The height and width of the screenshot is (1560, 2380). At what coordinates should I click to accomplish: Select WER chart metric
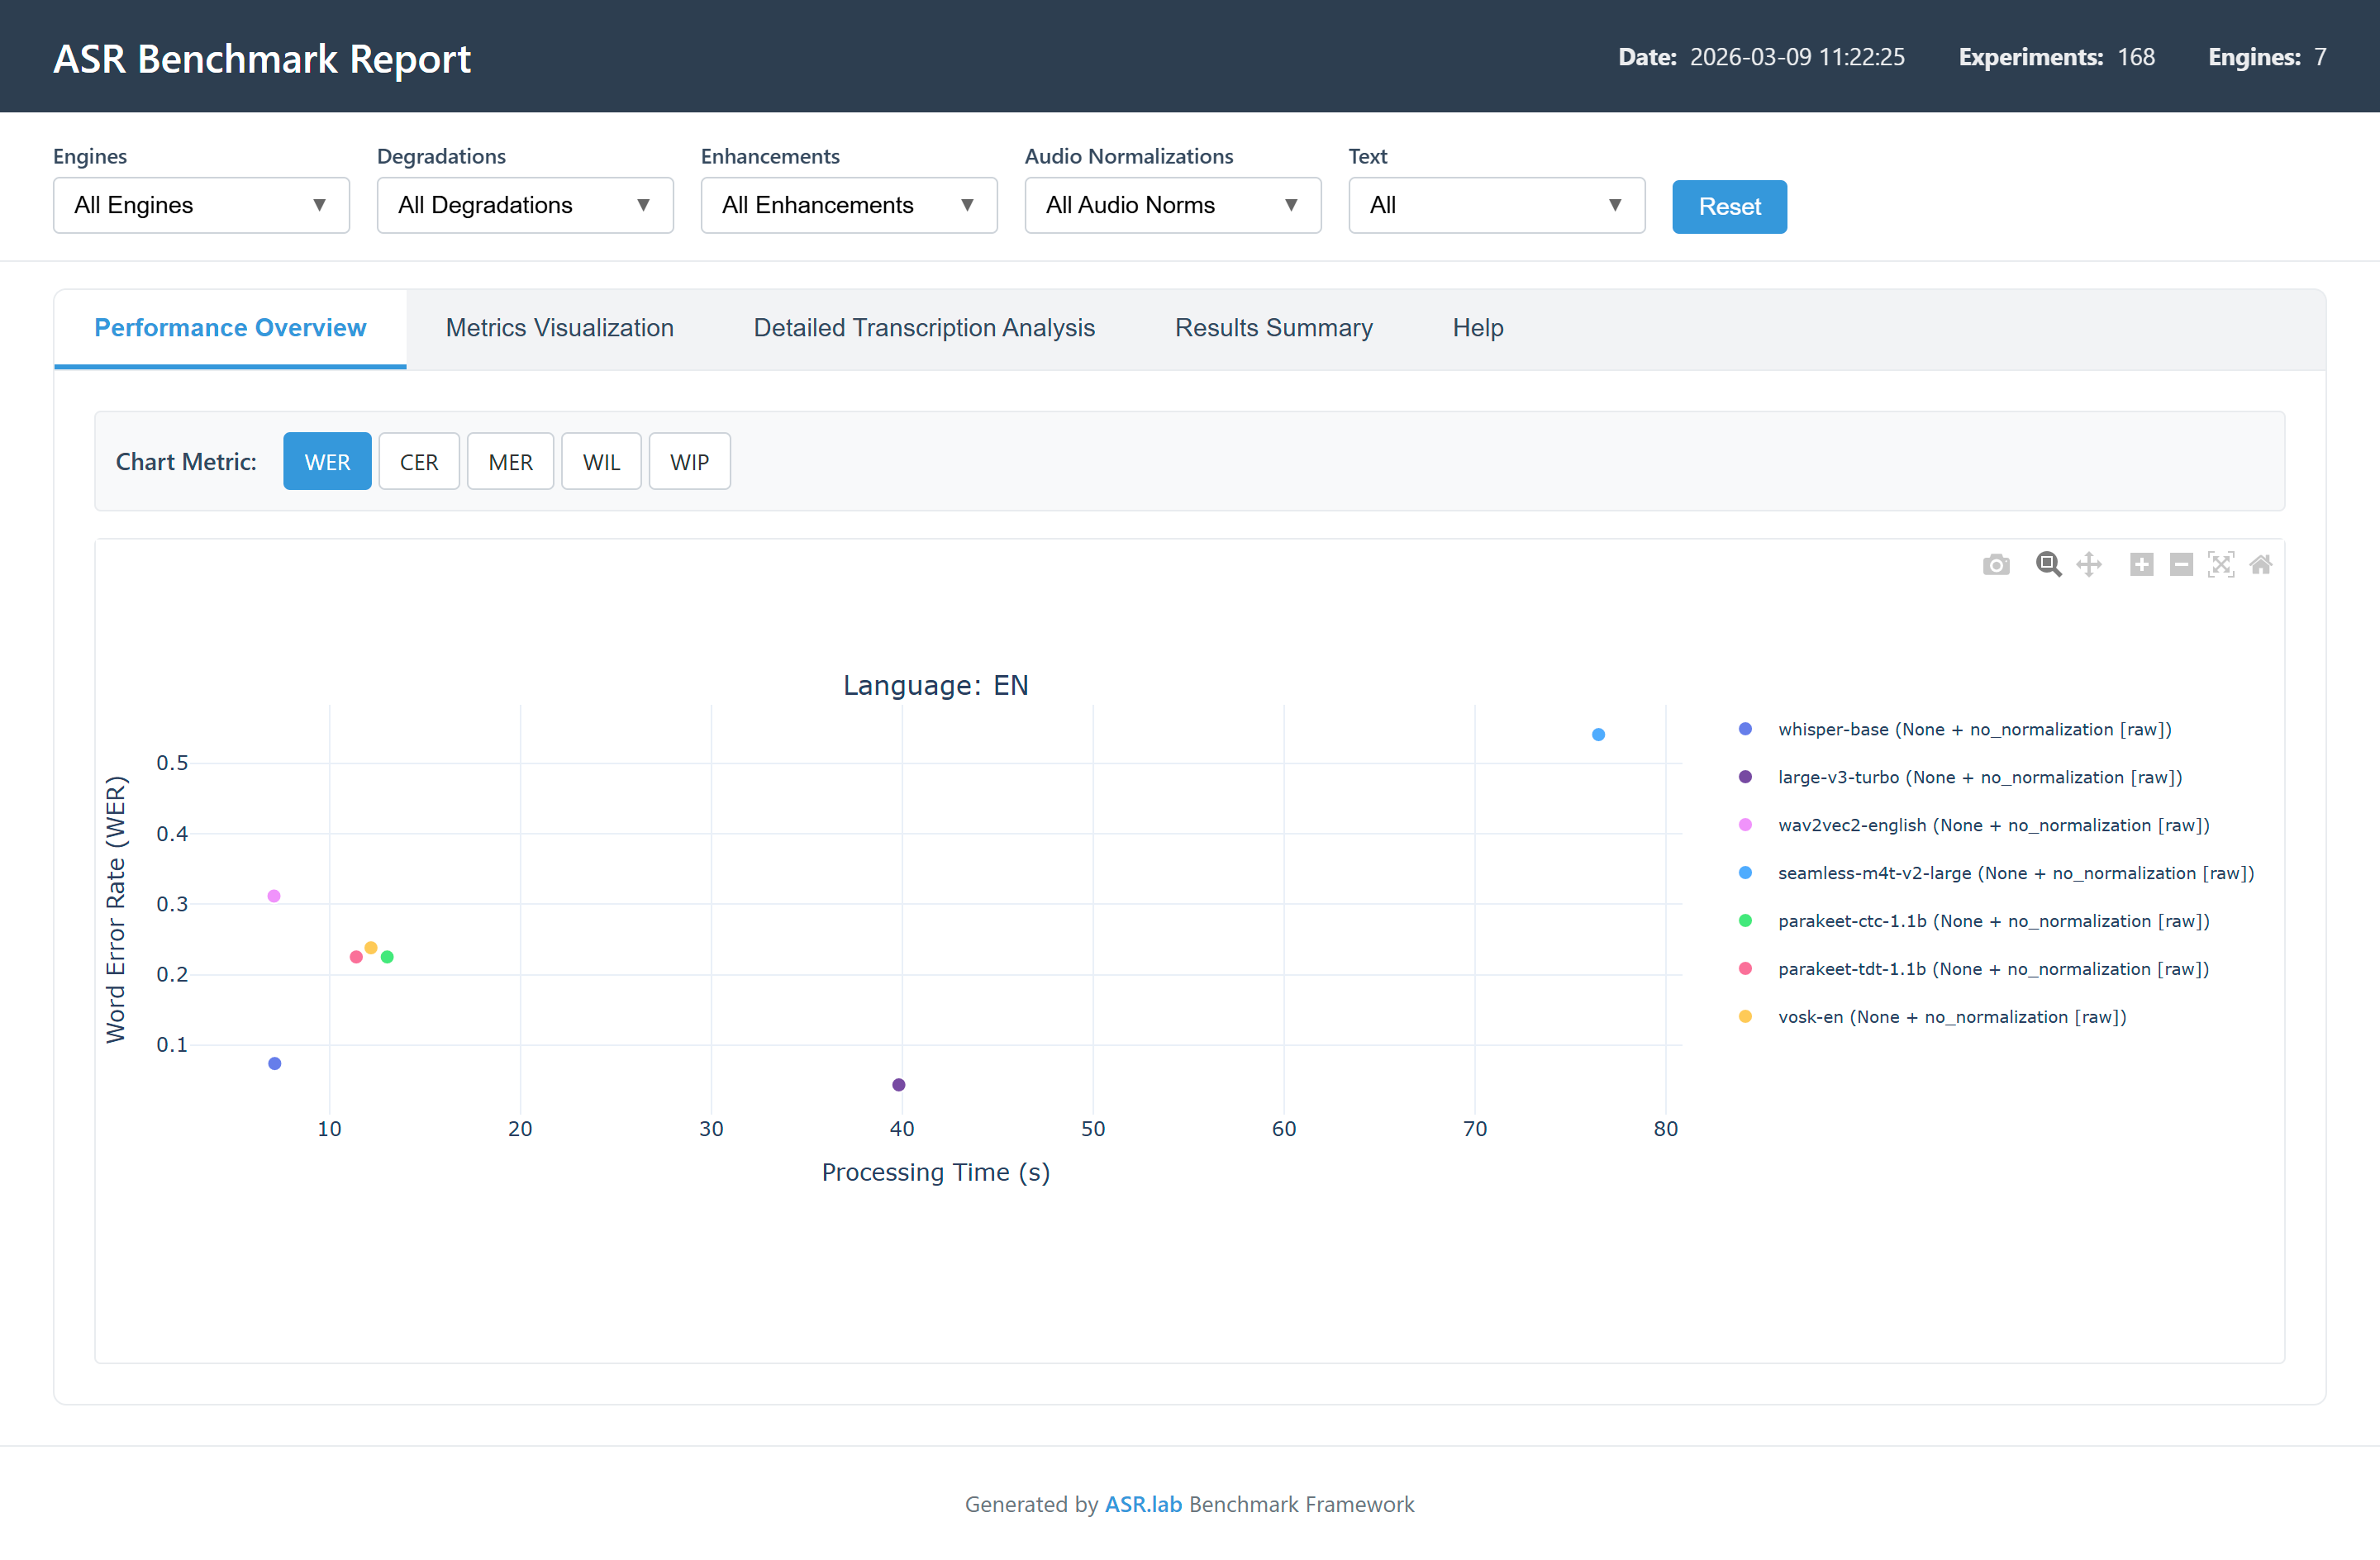(x=327, y=461)
